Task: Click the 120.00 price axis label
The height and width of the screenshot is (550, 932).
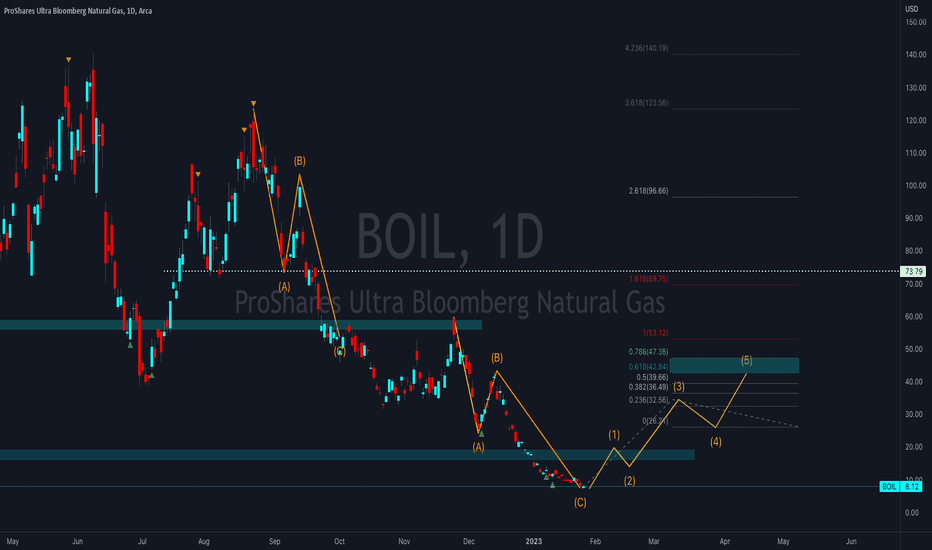Action: click(x=915, y=120)
